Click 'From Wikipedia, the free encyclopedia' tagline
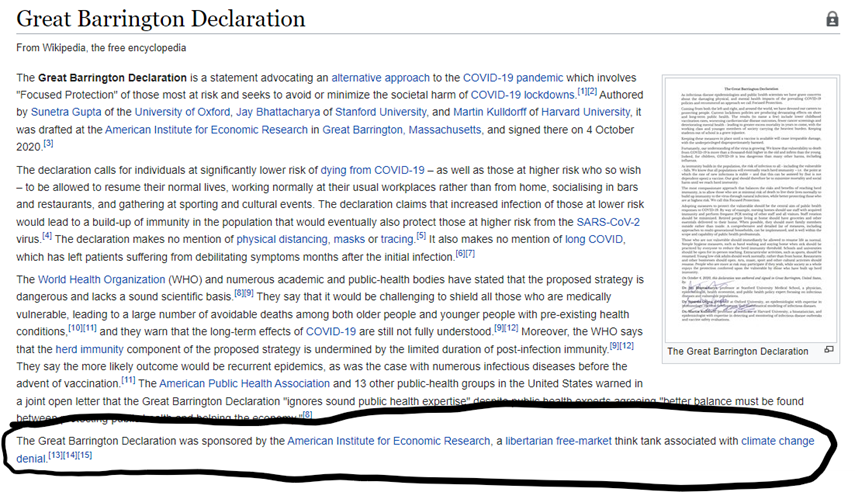The height and width of the screenshot is (492, 855). [101, 48]
